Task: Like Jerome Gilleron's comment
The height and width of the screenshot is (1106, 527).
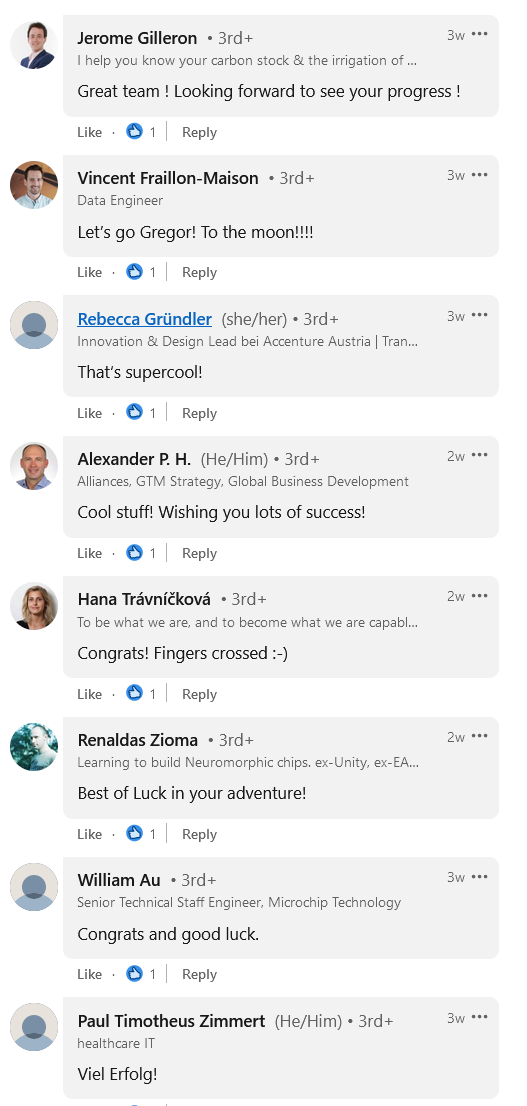Action: (x=90, y=132)
